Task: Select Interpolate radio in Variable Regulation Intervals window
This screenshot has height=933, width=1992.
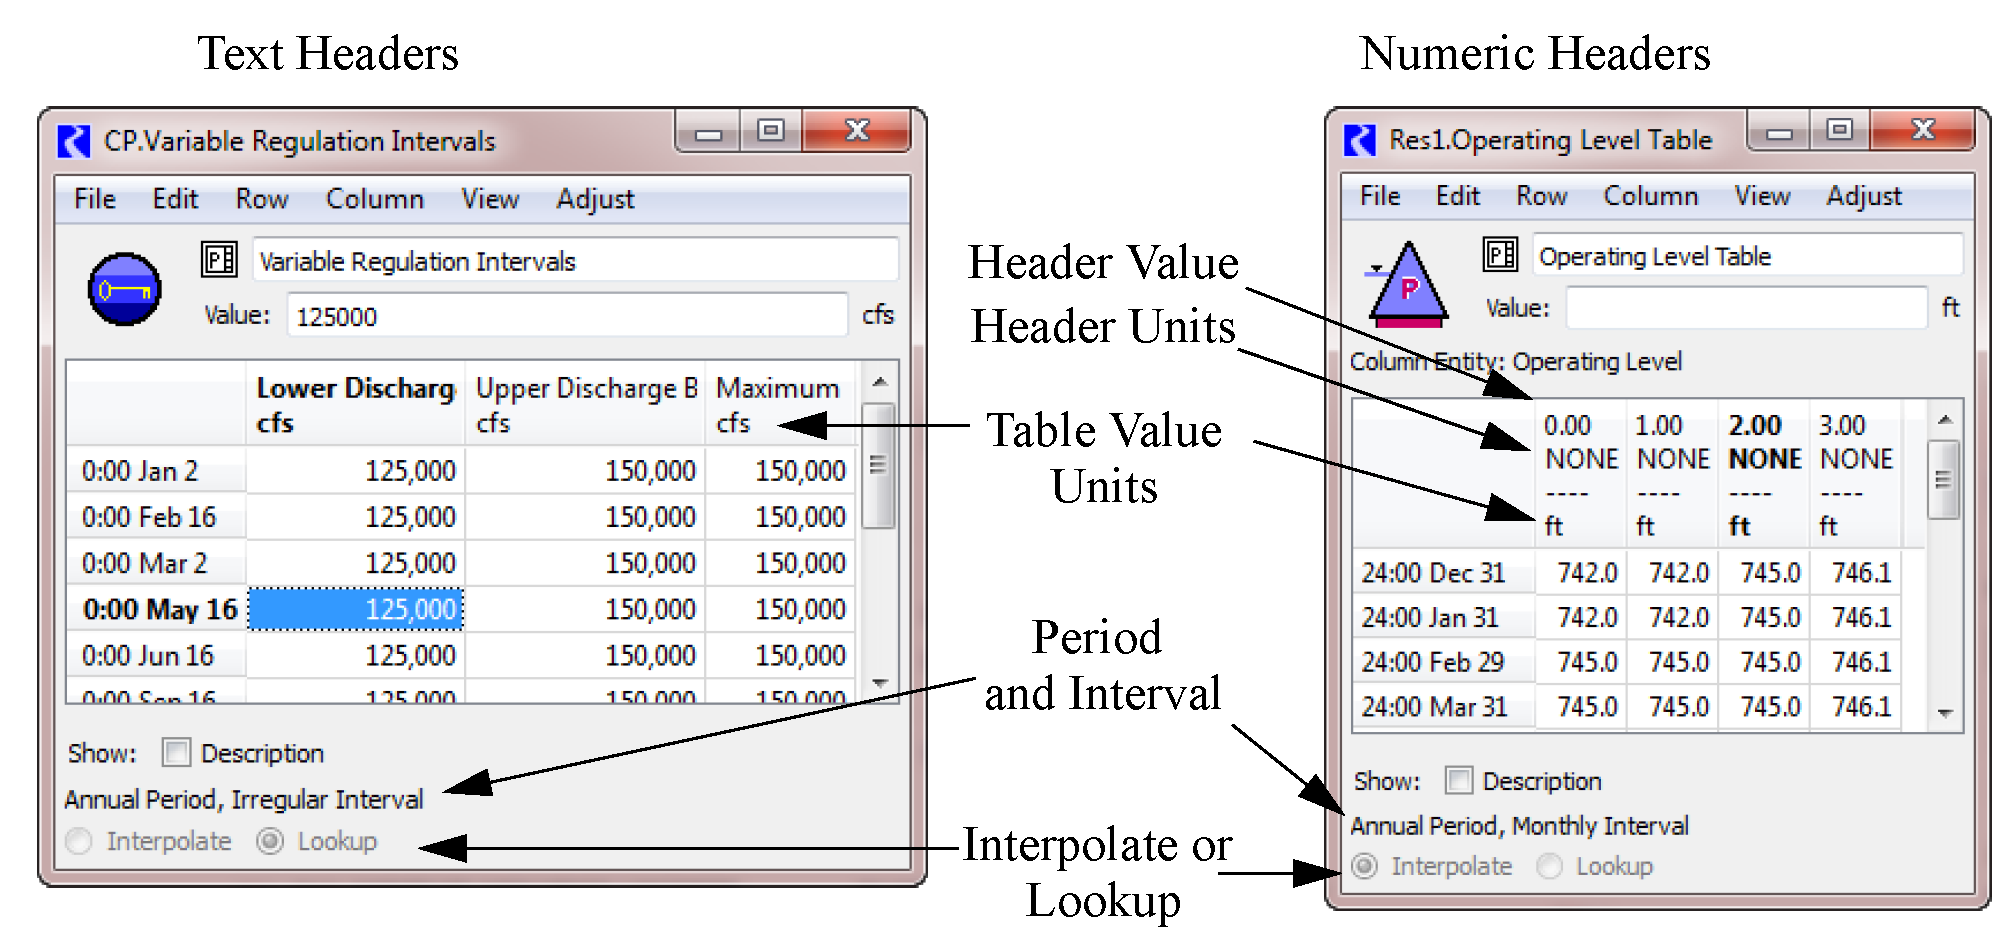Action: 79,842
